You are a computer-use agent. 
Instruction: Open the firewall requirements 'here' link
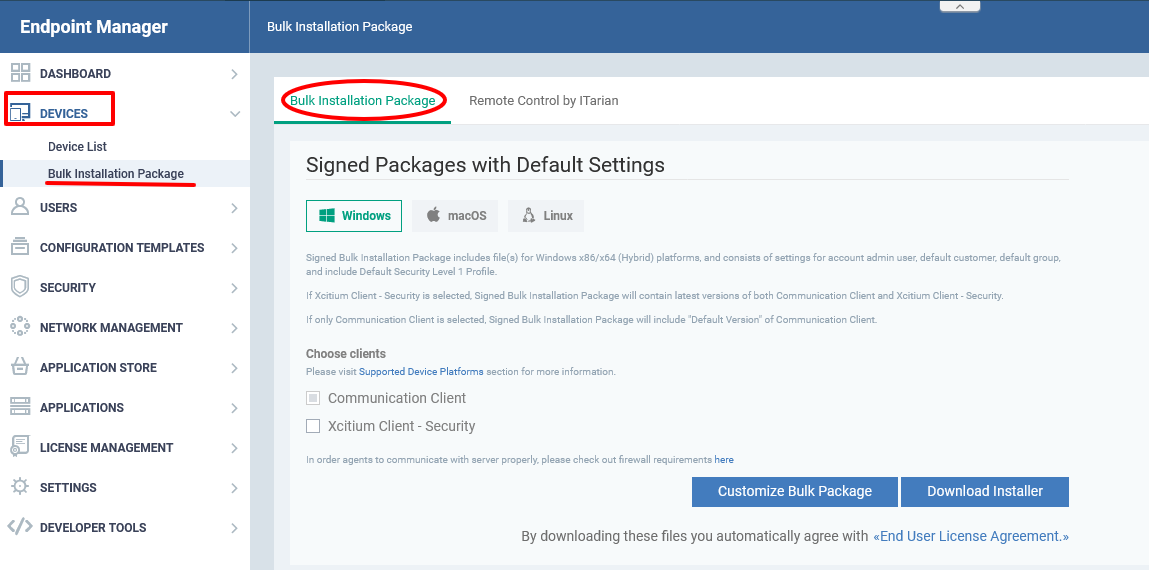pyautogui.click(x=724, y=460)
